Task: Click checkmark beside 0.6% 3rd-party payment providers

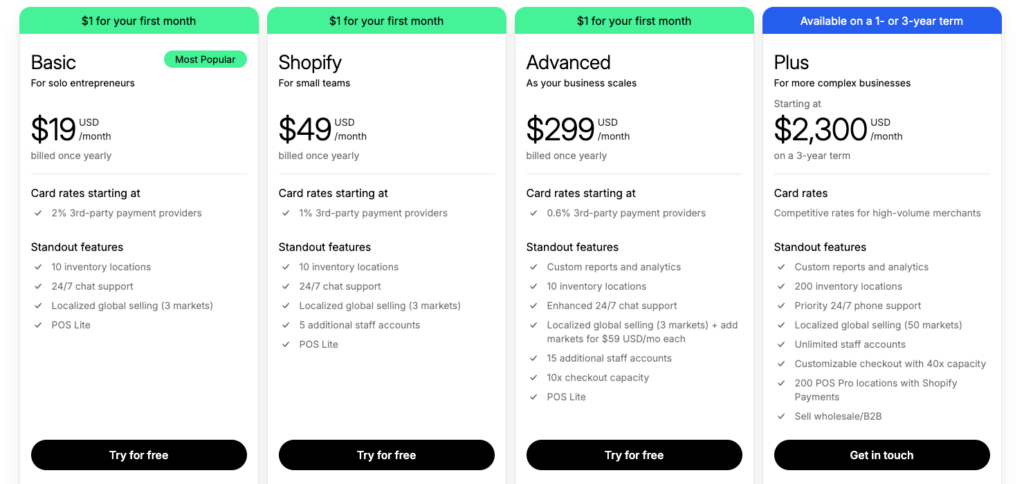Action: click(x=534, y=213)
